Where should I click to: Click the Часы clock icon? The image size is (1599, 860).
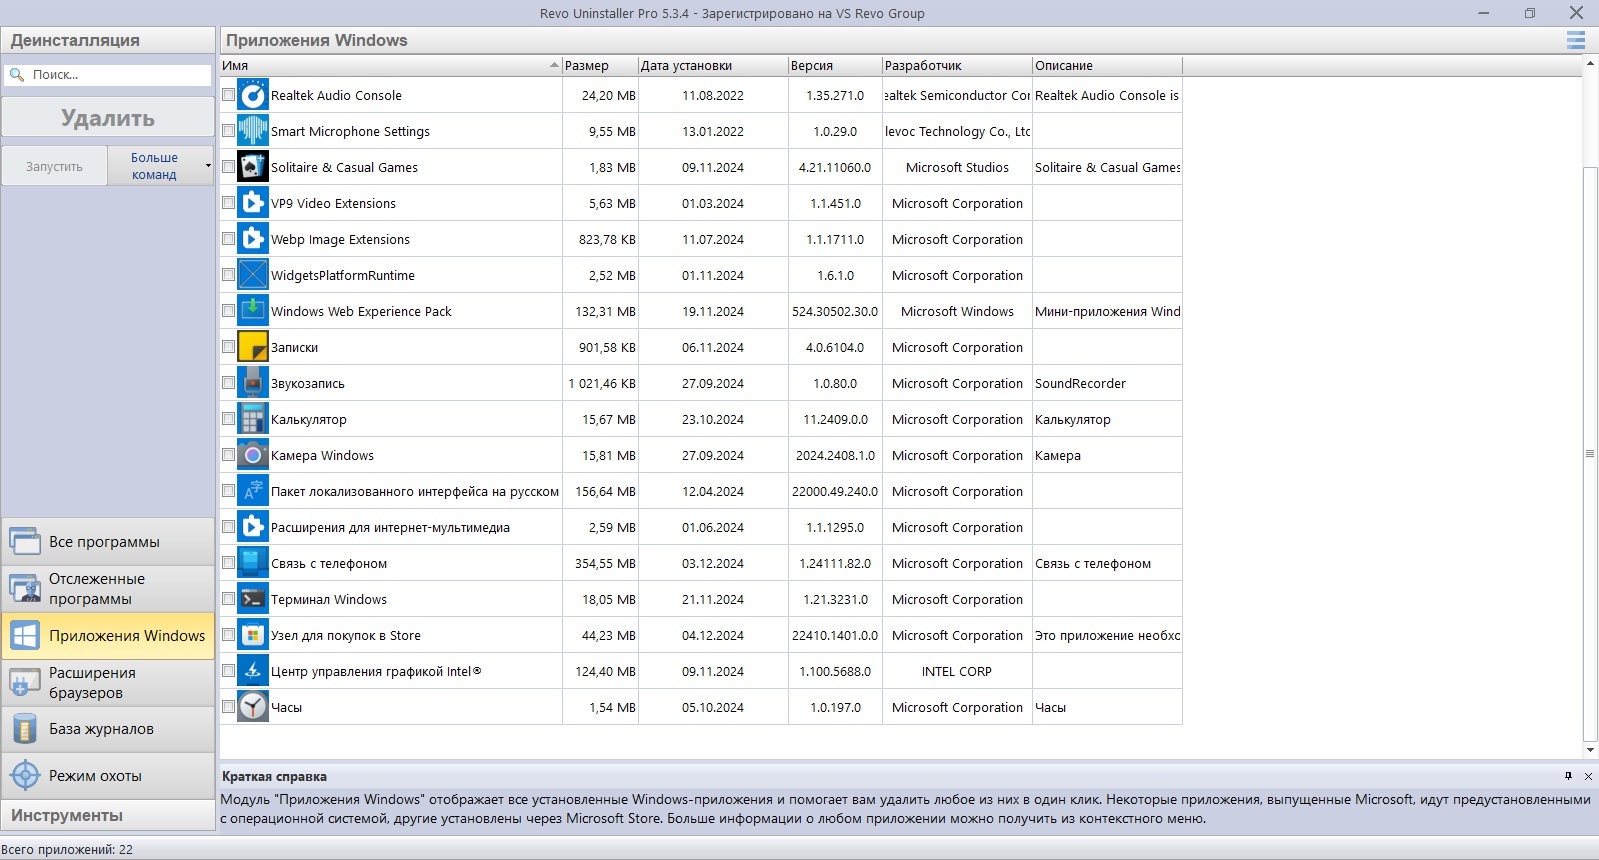[253, 707]
